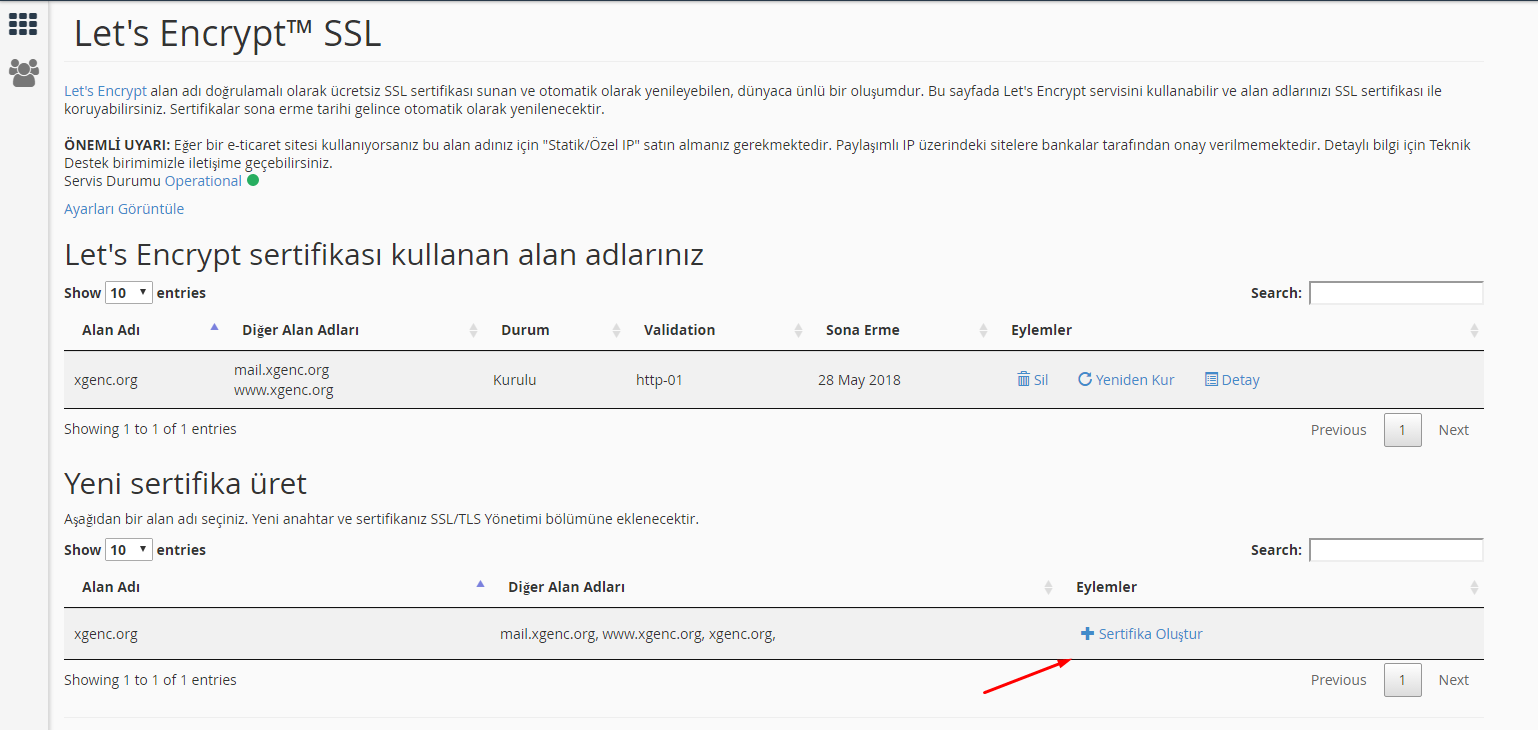The height and width of the screenshot is (730, 1538).
Task: Go to Previous page in lower table
Action: (x=1338, y=680)
